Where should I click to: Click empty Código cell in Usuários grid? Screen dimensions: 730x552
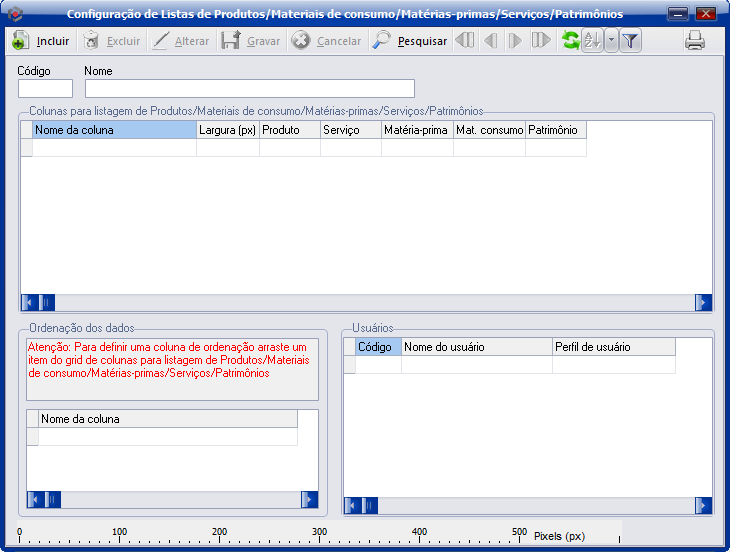tap(378, 365)
